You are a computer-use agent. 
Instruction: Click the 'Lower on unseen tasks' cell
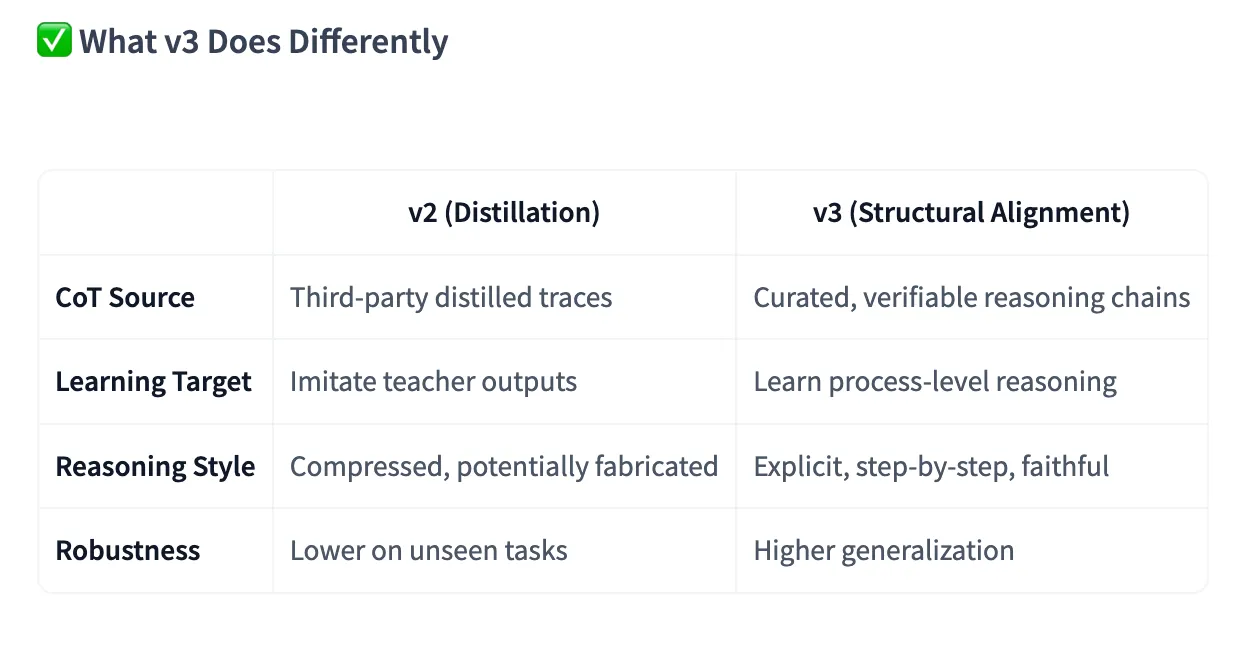[428, 551]
